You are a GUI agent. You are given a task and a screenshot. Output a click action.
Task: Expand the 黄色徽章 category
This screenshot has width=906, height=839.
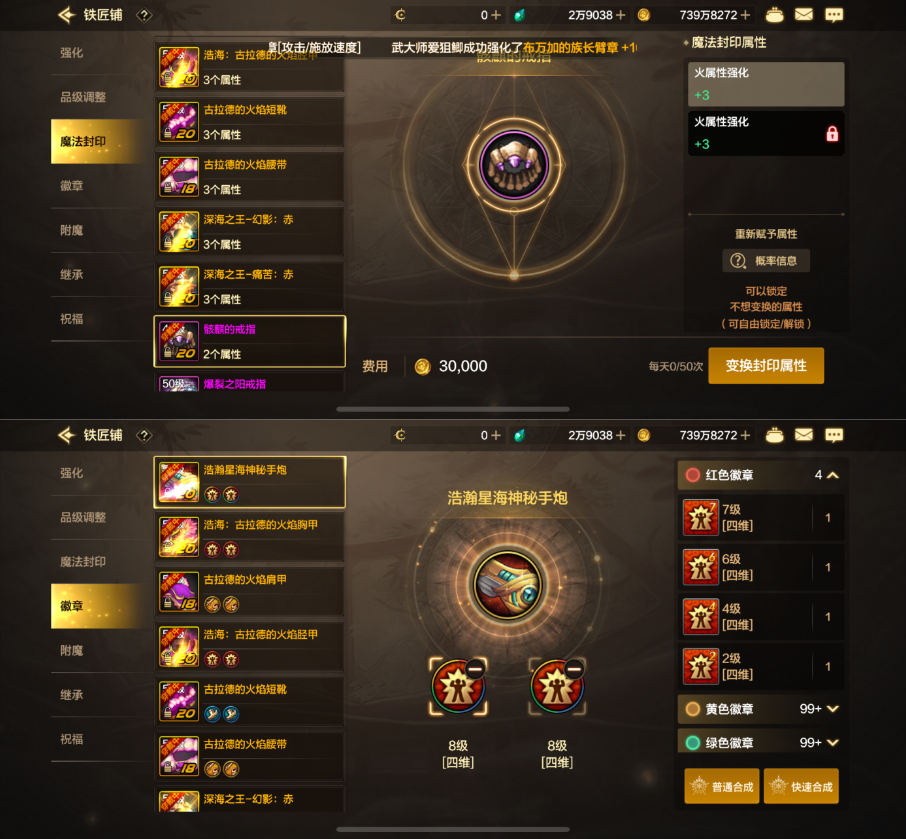click(760, 709)
